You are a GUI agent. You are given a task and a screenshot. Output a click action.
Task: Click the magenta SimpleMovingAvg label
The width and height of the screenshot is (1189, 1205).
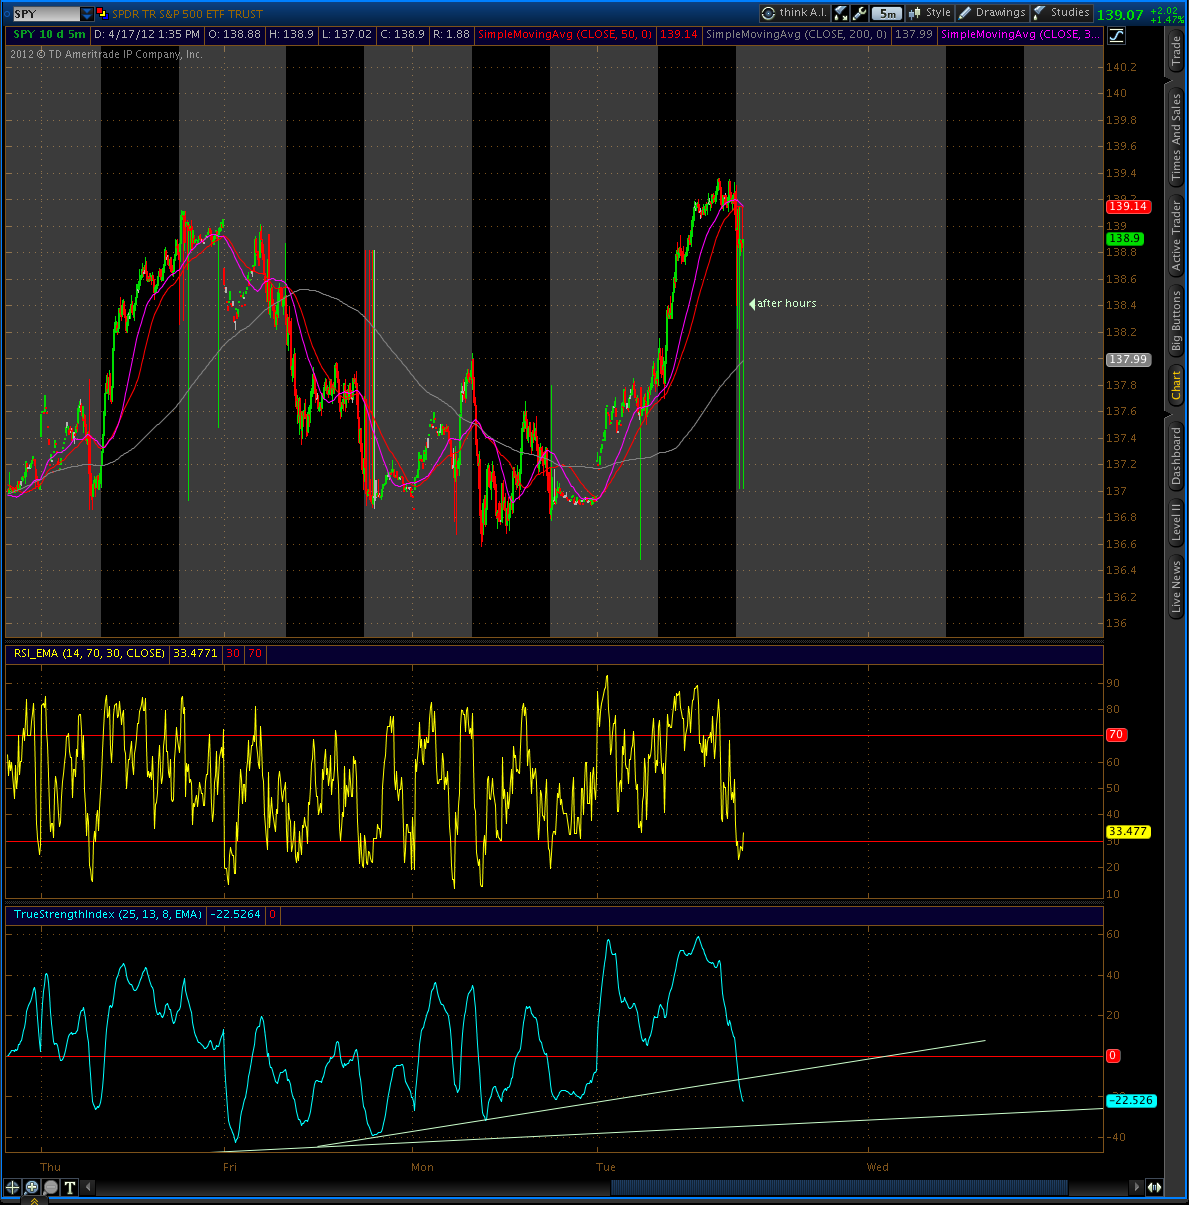pyautogui.click(x=1020, y=34)
